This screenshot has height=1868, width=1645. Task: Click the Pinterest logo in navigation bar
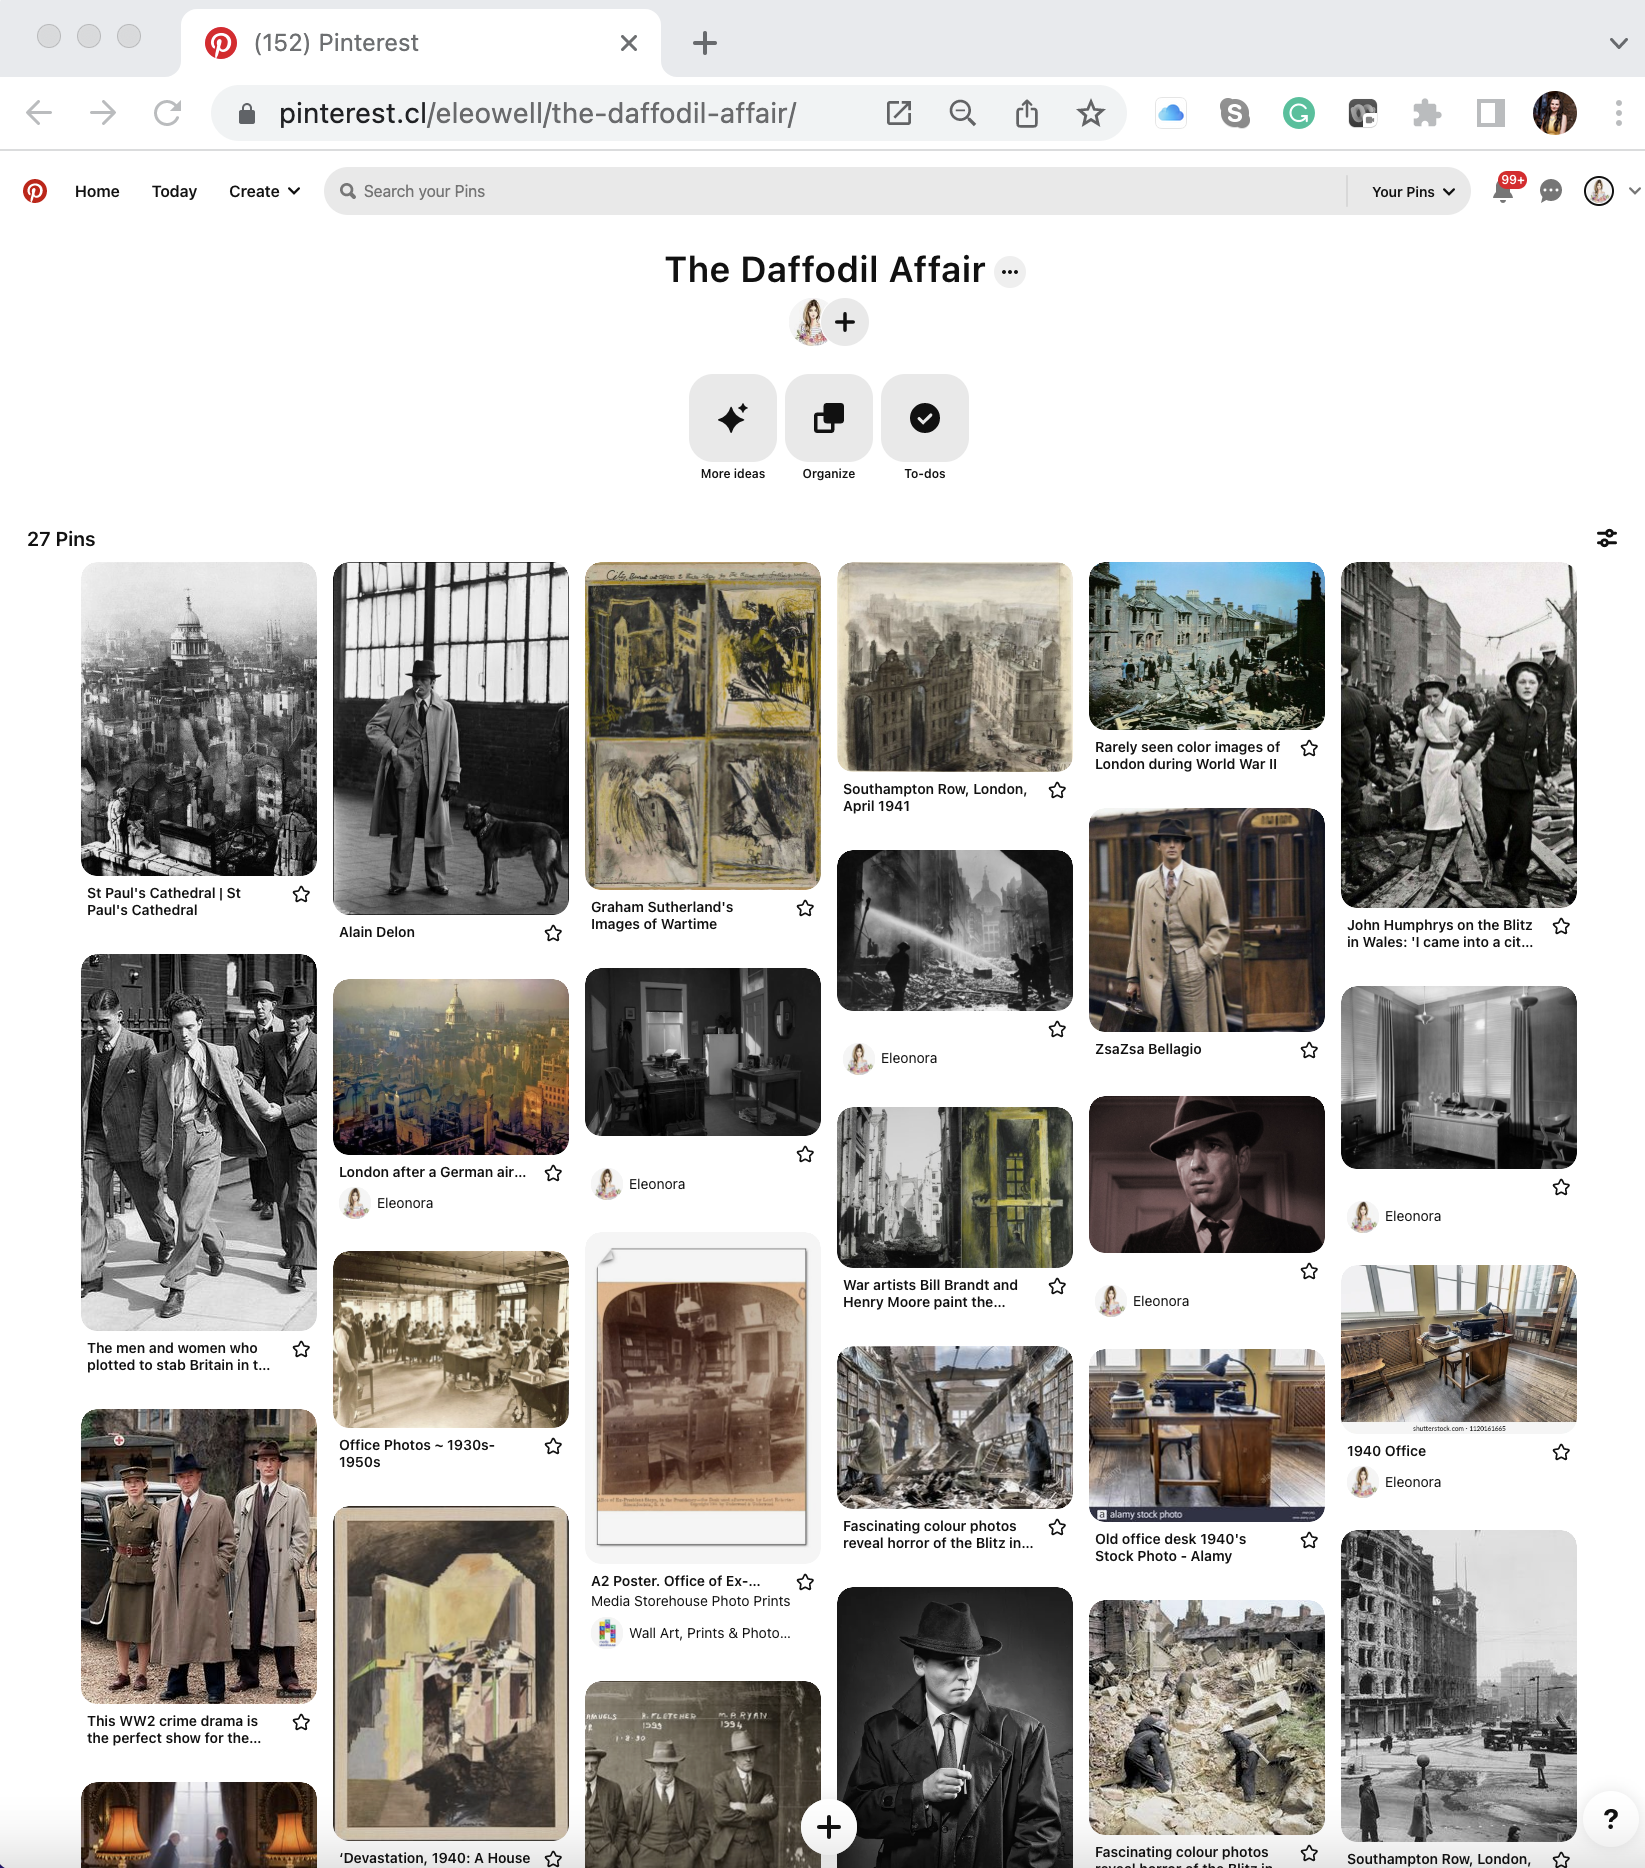click(x=35, y=191)
